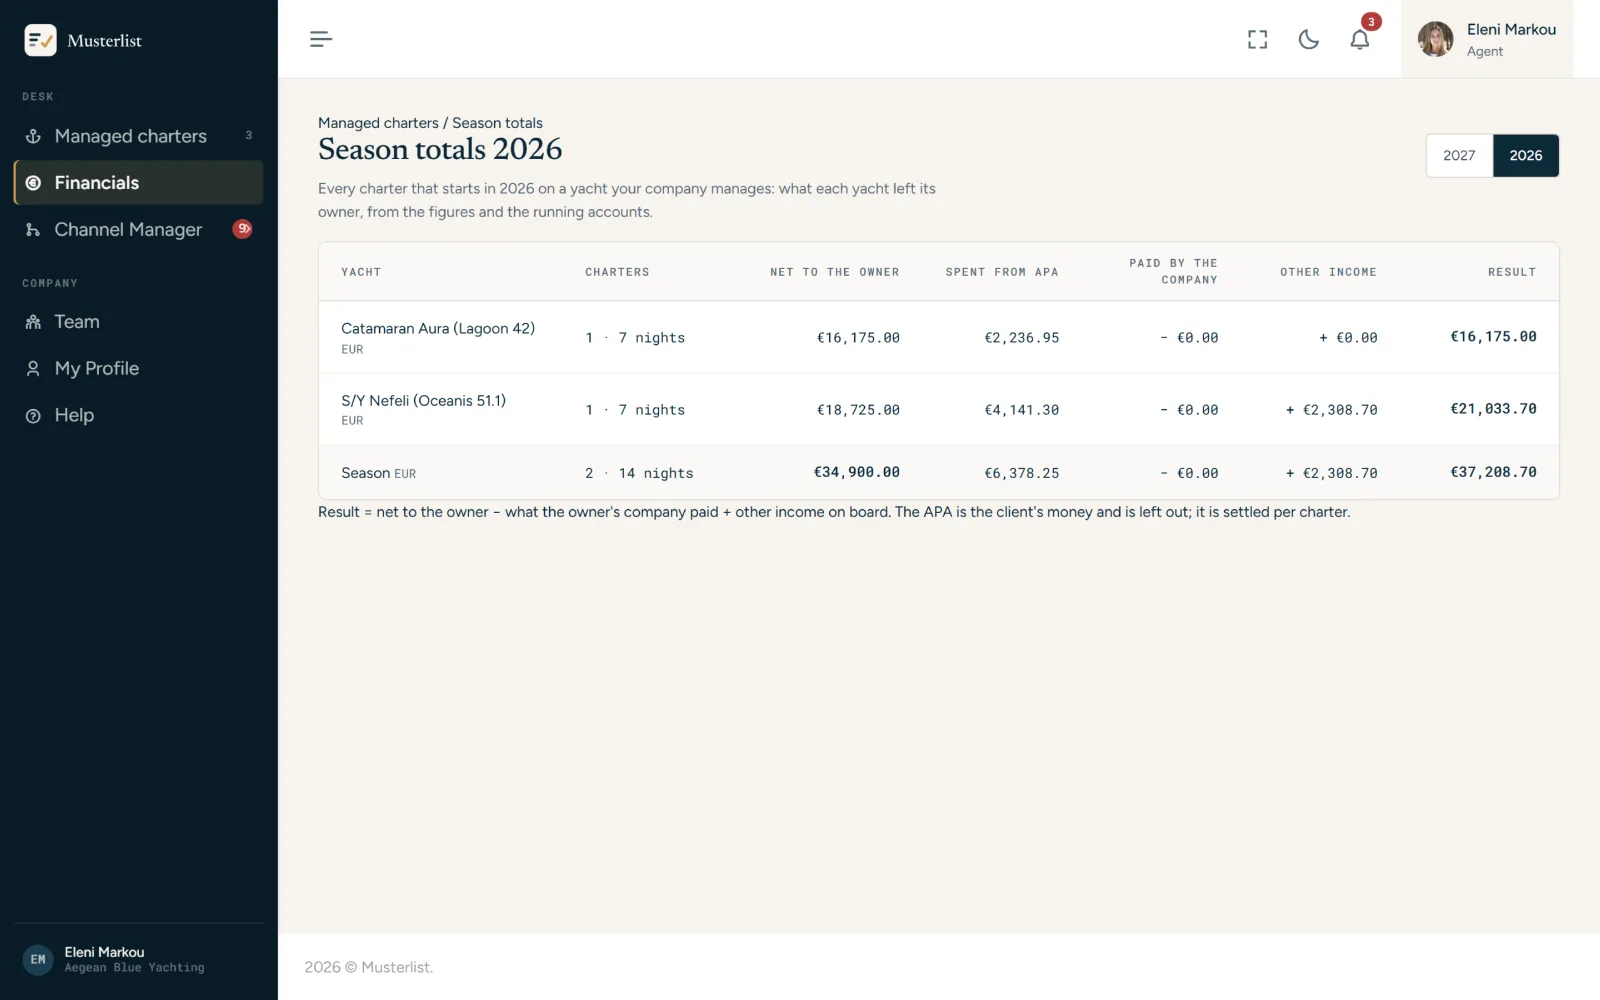
Task: Click the EM initials badge at sidebar bottom
Action: tap(38, 960)
